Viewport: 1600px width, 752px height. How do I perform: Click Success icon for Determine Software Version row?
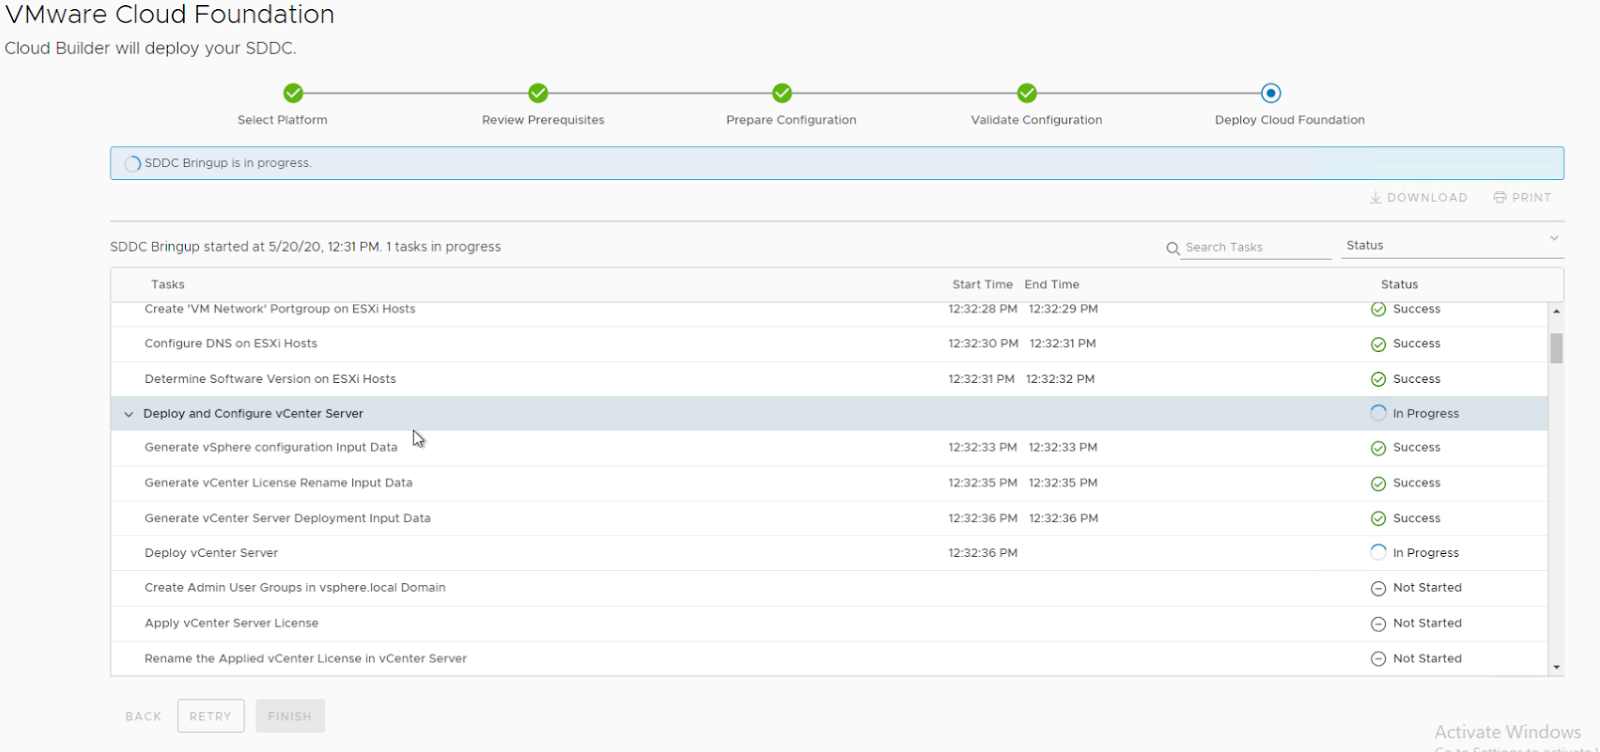(1378, 379)
